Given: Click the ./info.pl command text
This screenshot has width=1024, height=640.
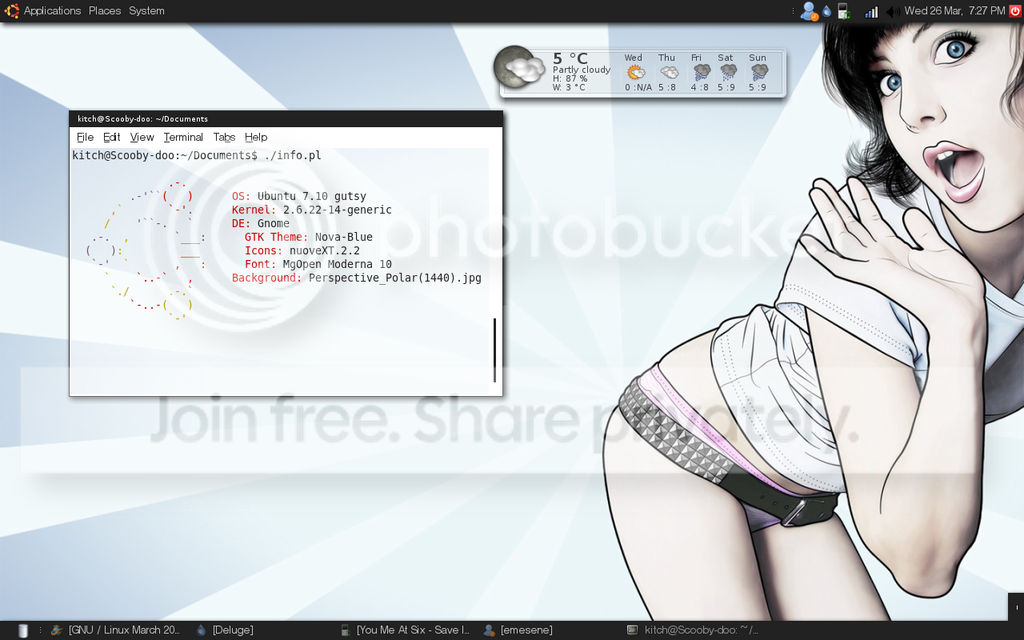Looking at the screenshot, I should 293,155.
